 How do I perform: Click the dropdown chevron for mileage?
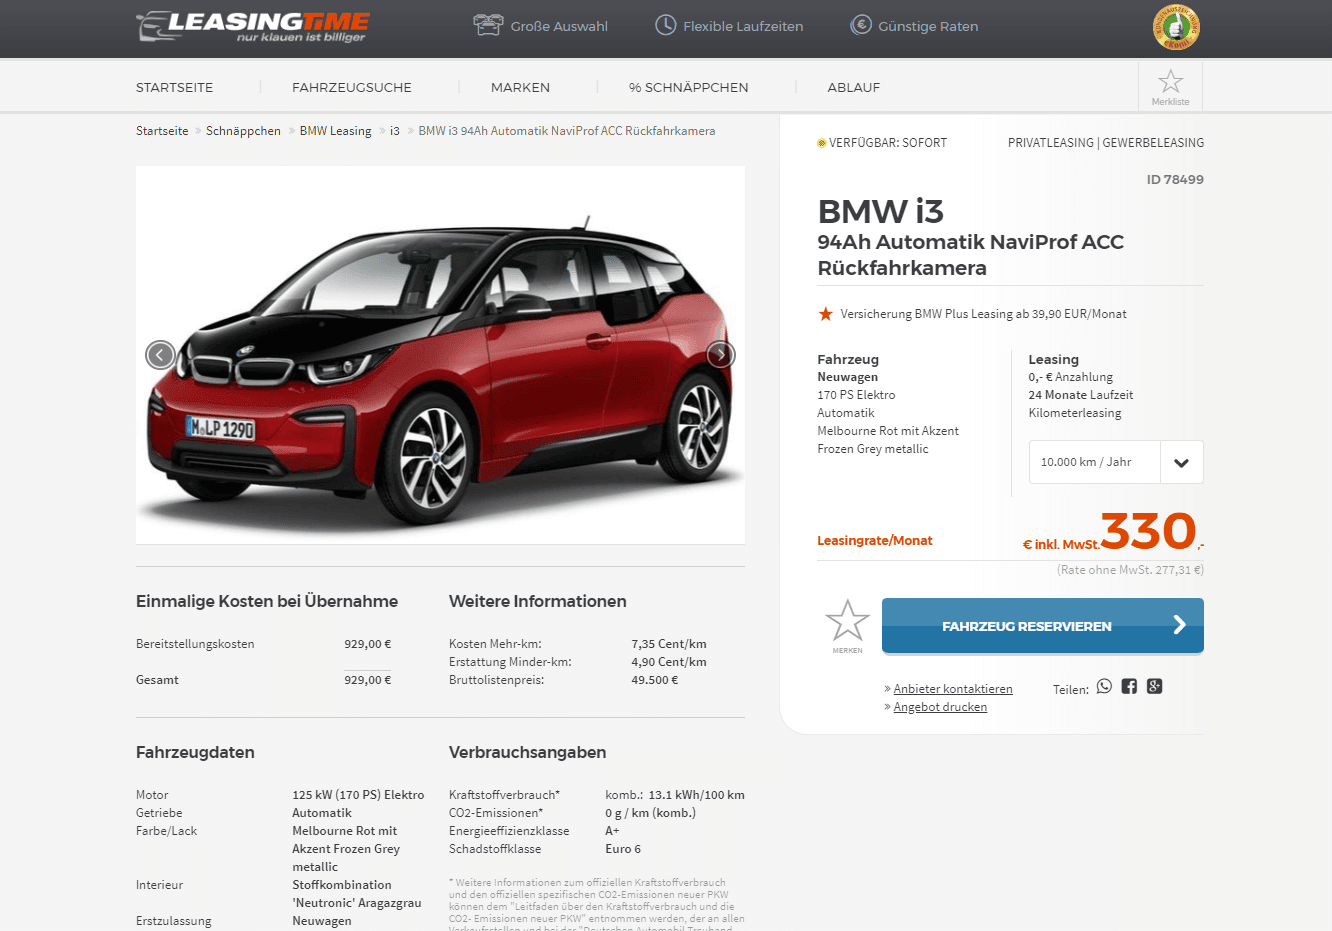[1181, 463]
